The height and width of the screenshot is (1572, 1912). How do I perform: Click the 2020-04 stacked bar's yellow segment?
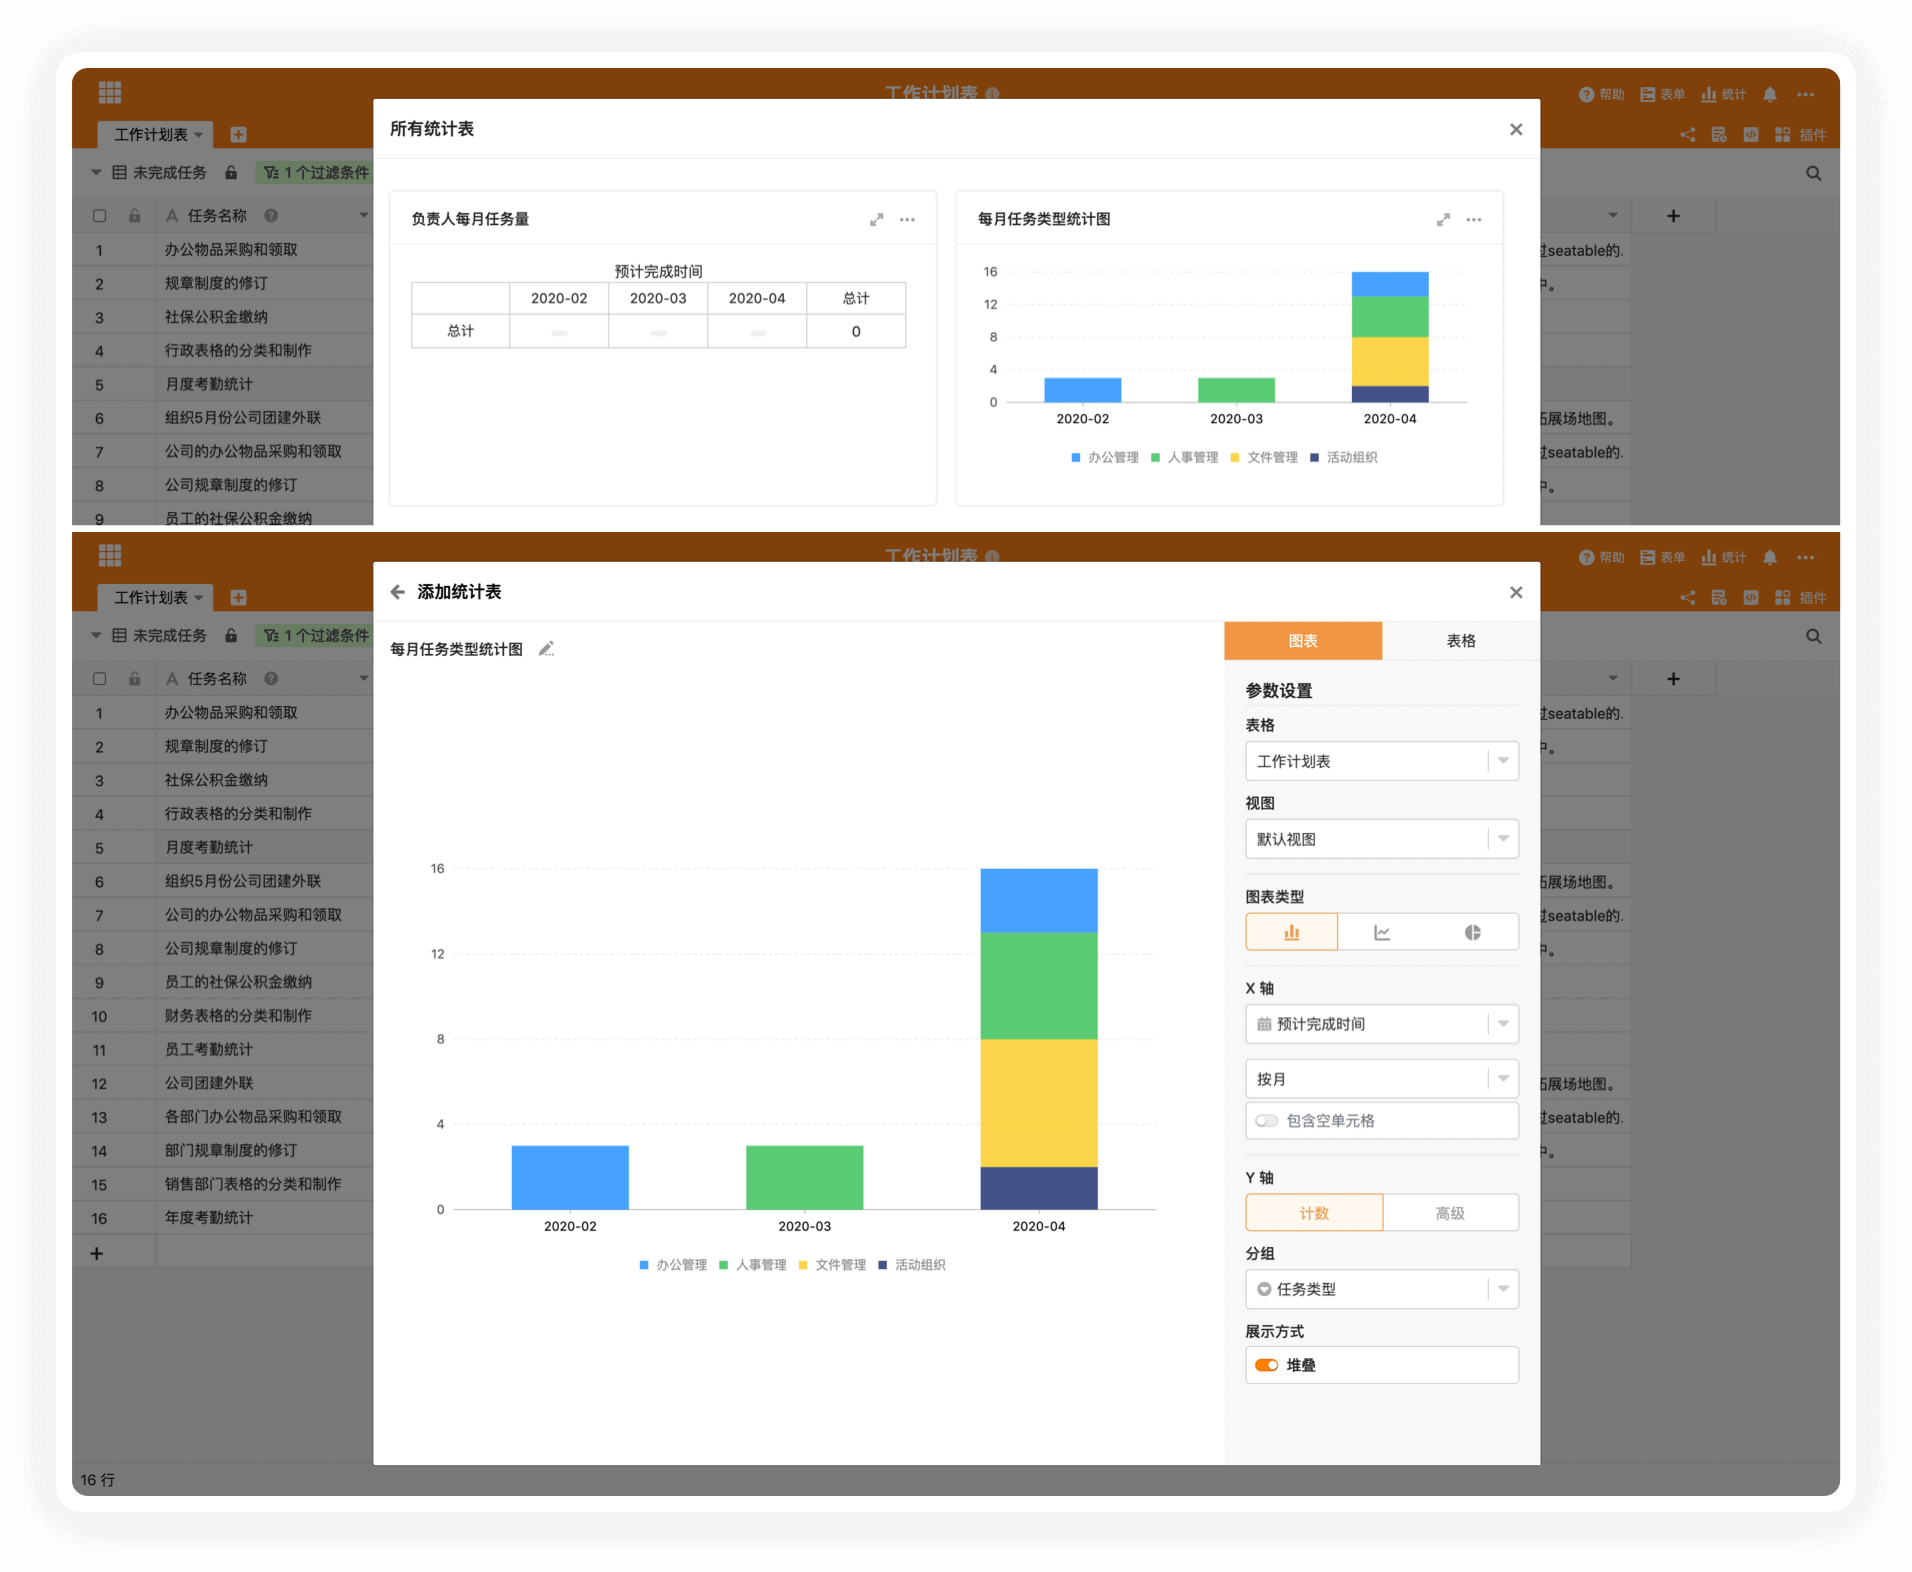tap(1038, 1102)
